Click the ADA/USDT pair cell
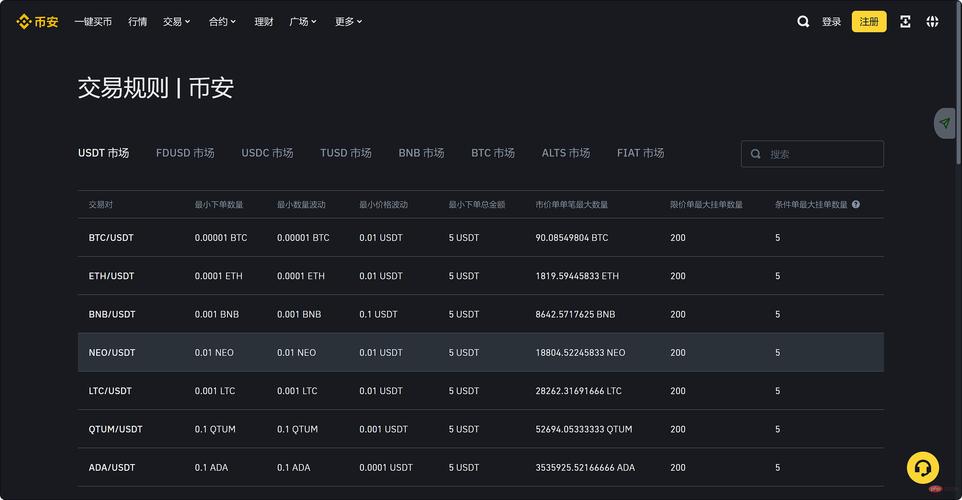 (x=112, y=467)
